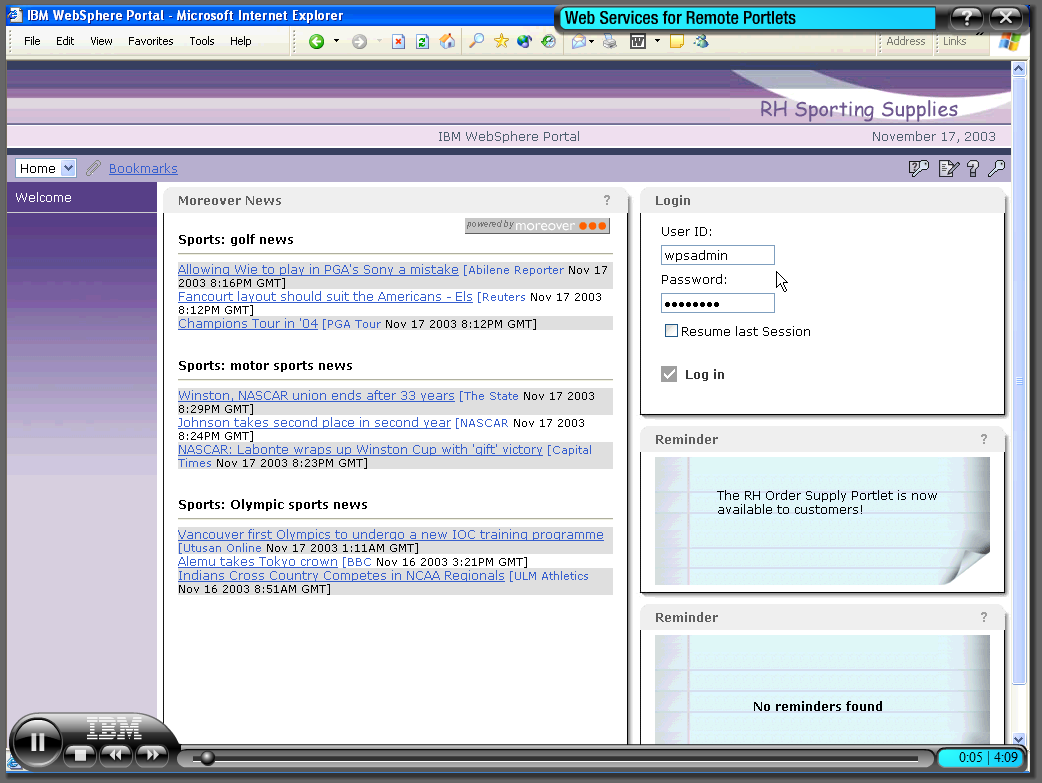Print the page with printer icon
Viewport: 1042px width, 783px height.
pyautogui.click(x=609, y=42)
